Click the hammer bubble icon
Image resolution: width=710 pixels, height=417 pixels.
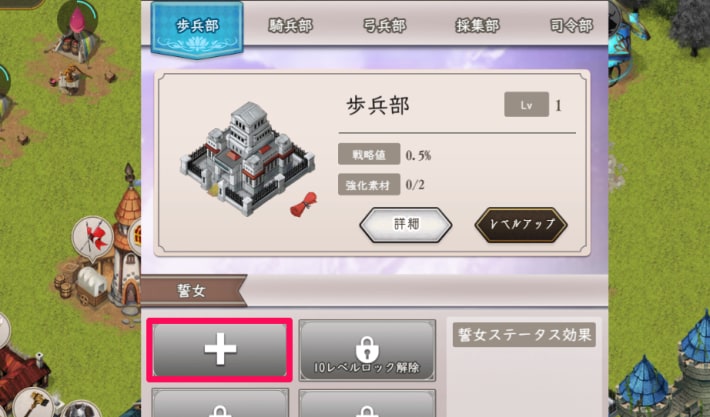pyautogui.click(x=33, y=403)
